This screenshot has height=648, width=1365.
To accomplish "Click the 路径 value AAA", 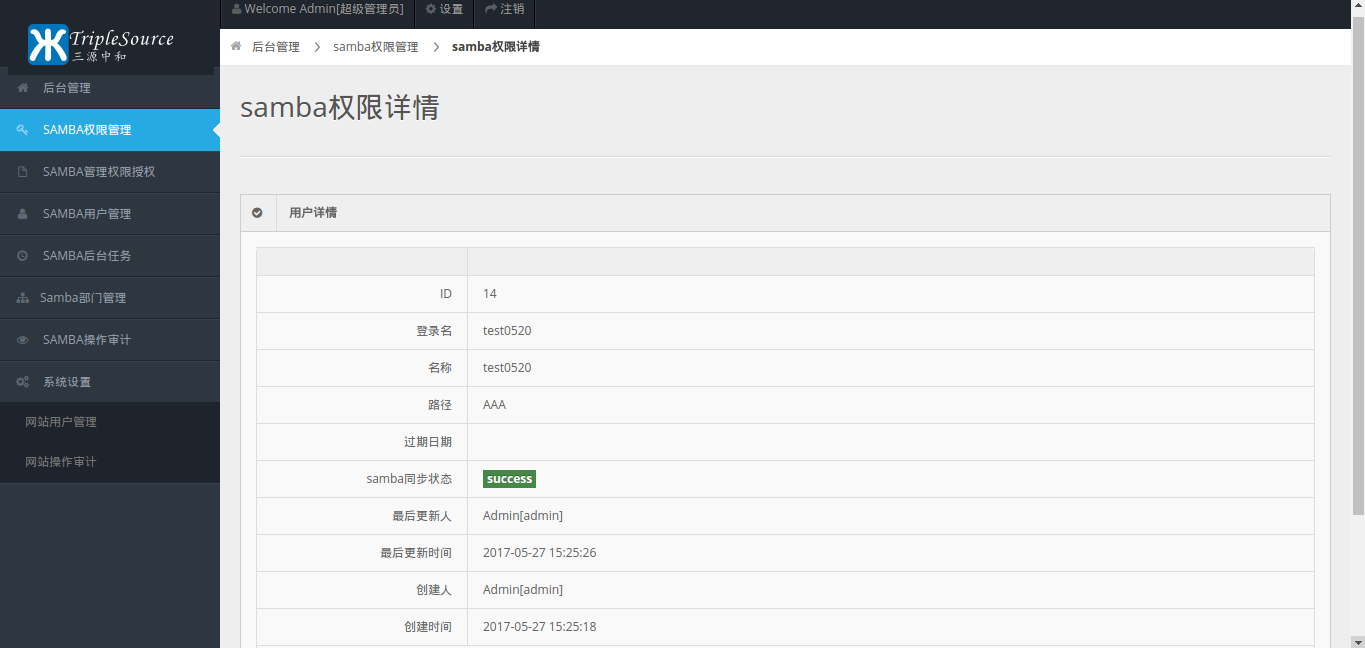I will (x=494, y=405).
